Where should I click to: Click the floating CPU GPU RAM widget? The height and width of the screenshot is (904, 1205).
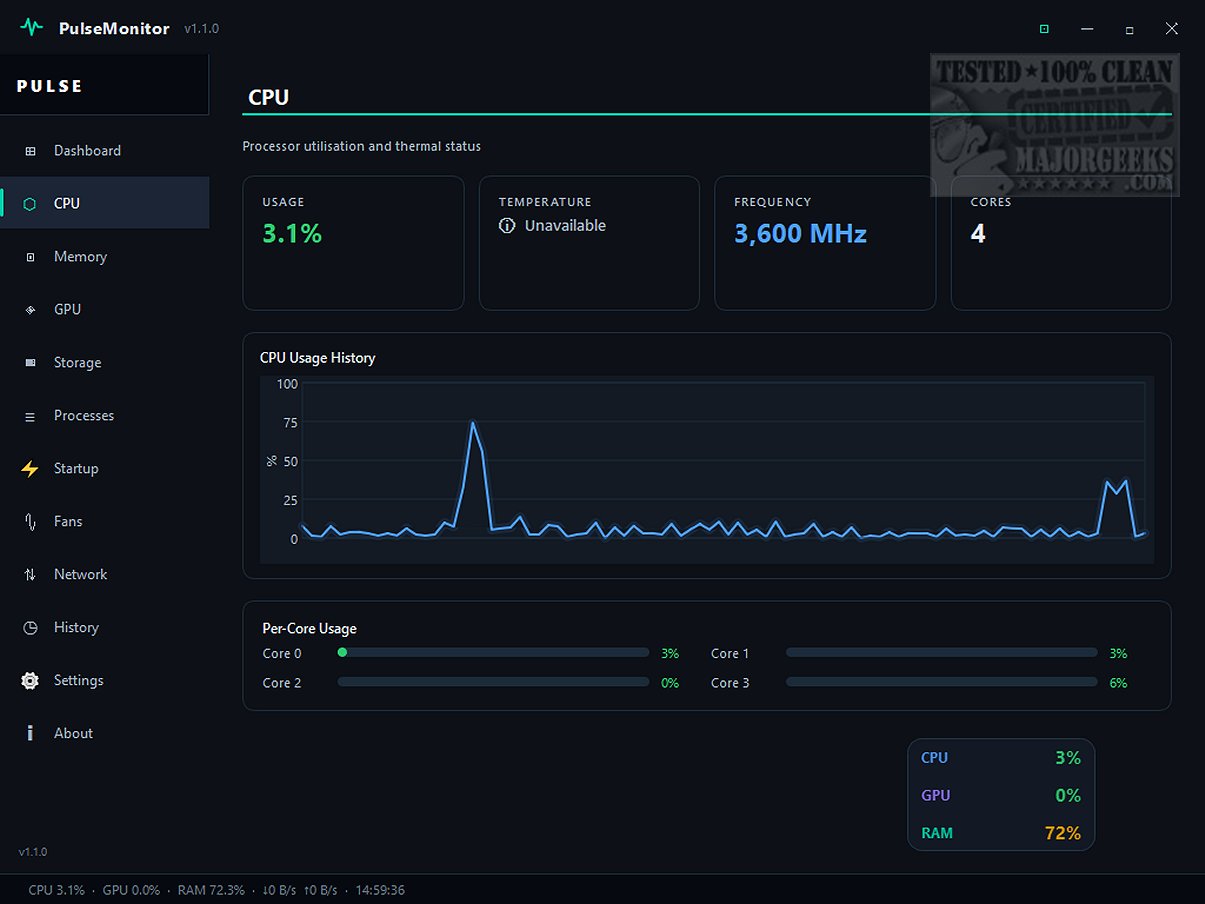tap(1001, 795)
